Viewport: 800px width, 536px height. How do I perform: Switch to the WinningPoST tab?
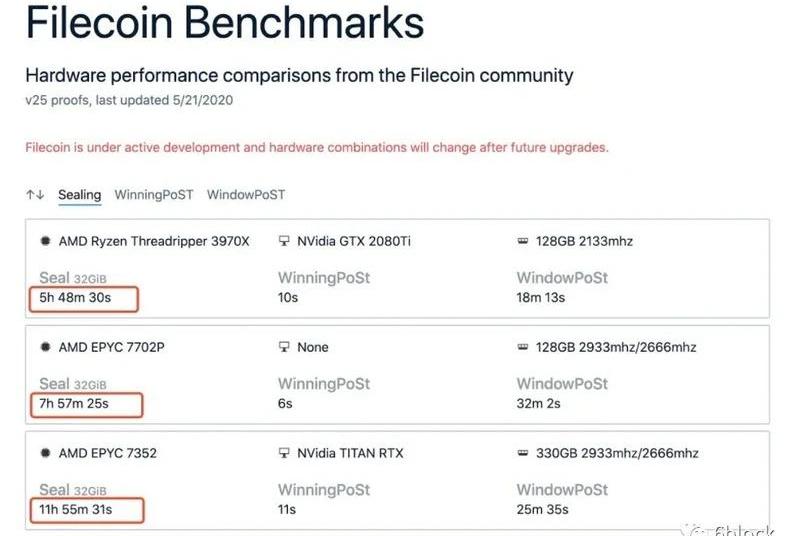[153, 195]
